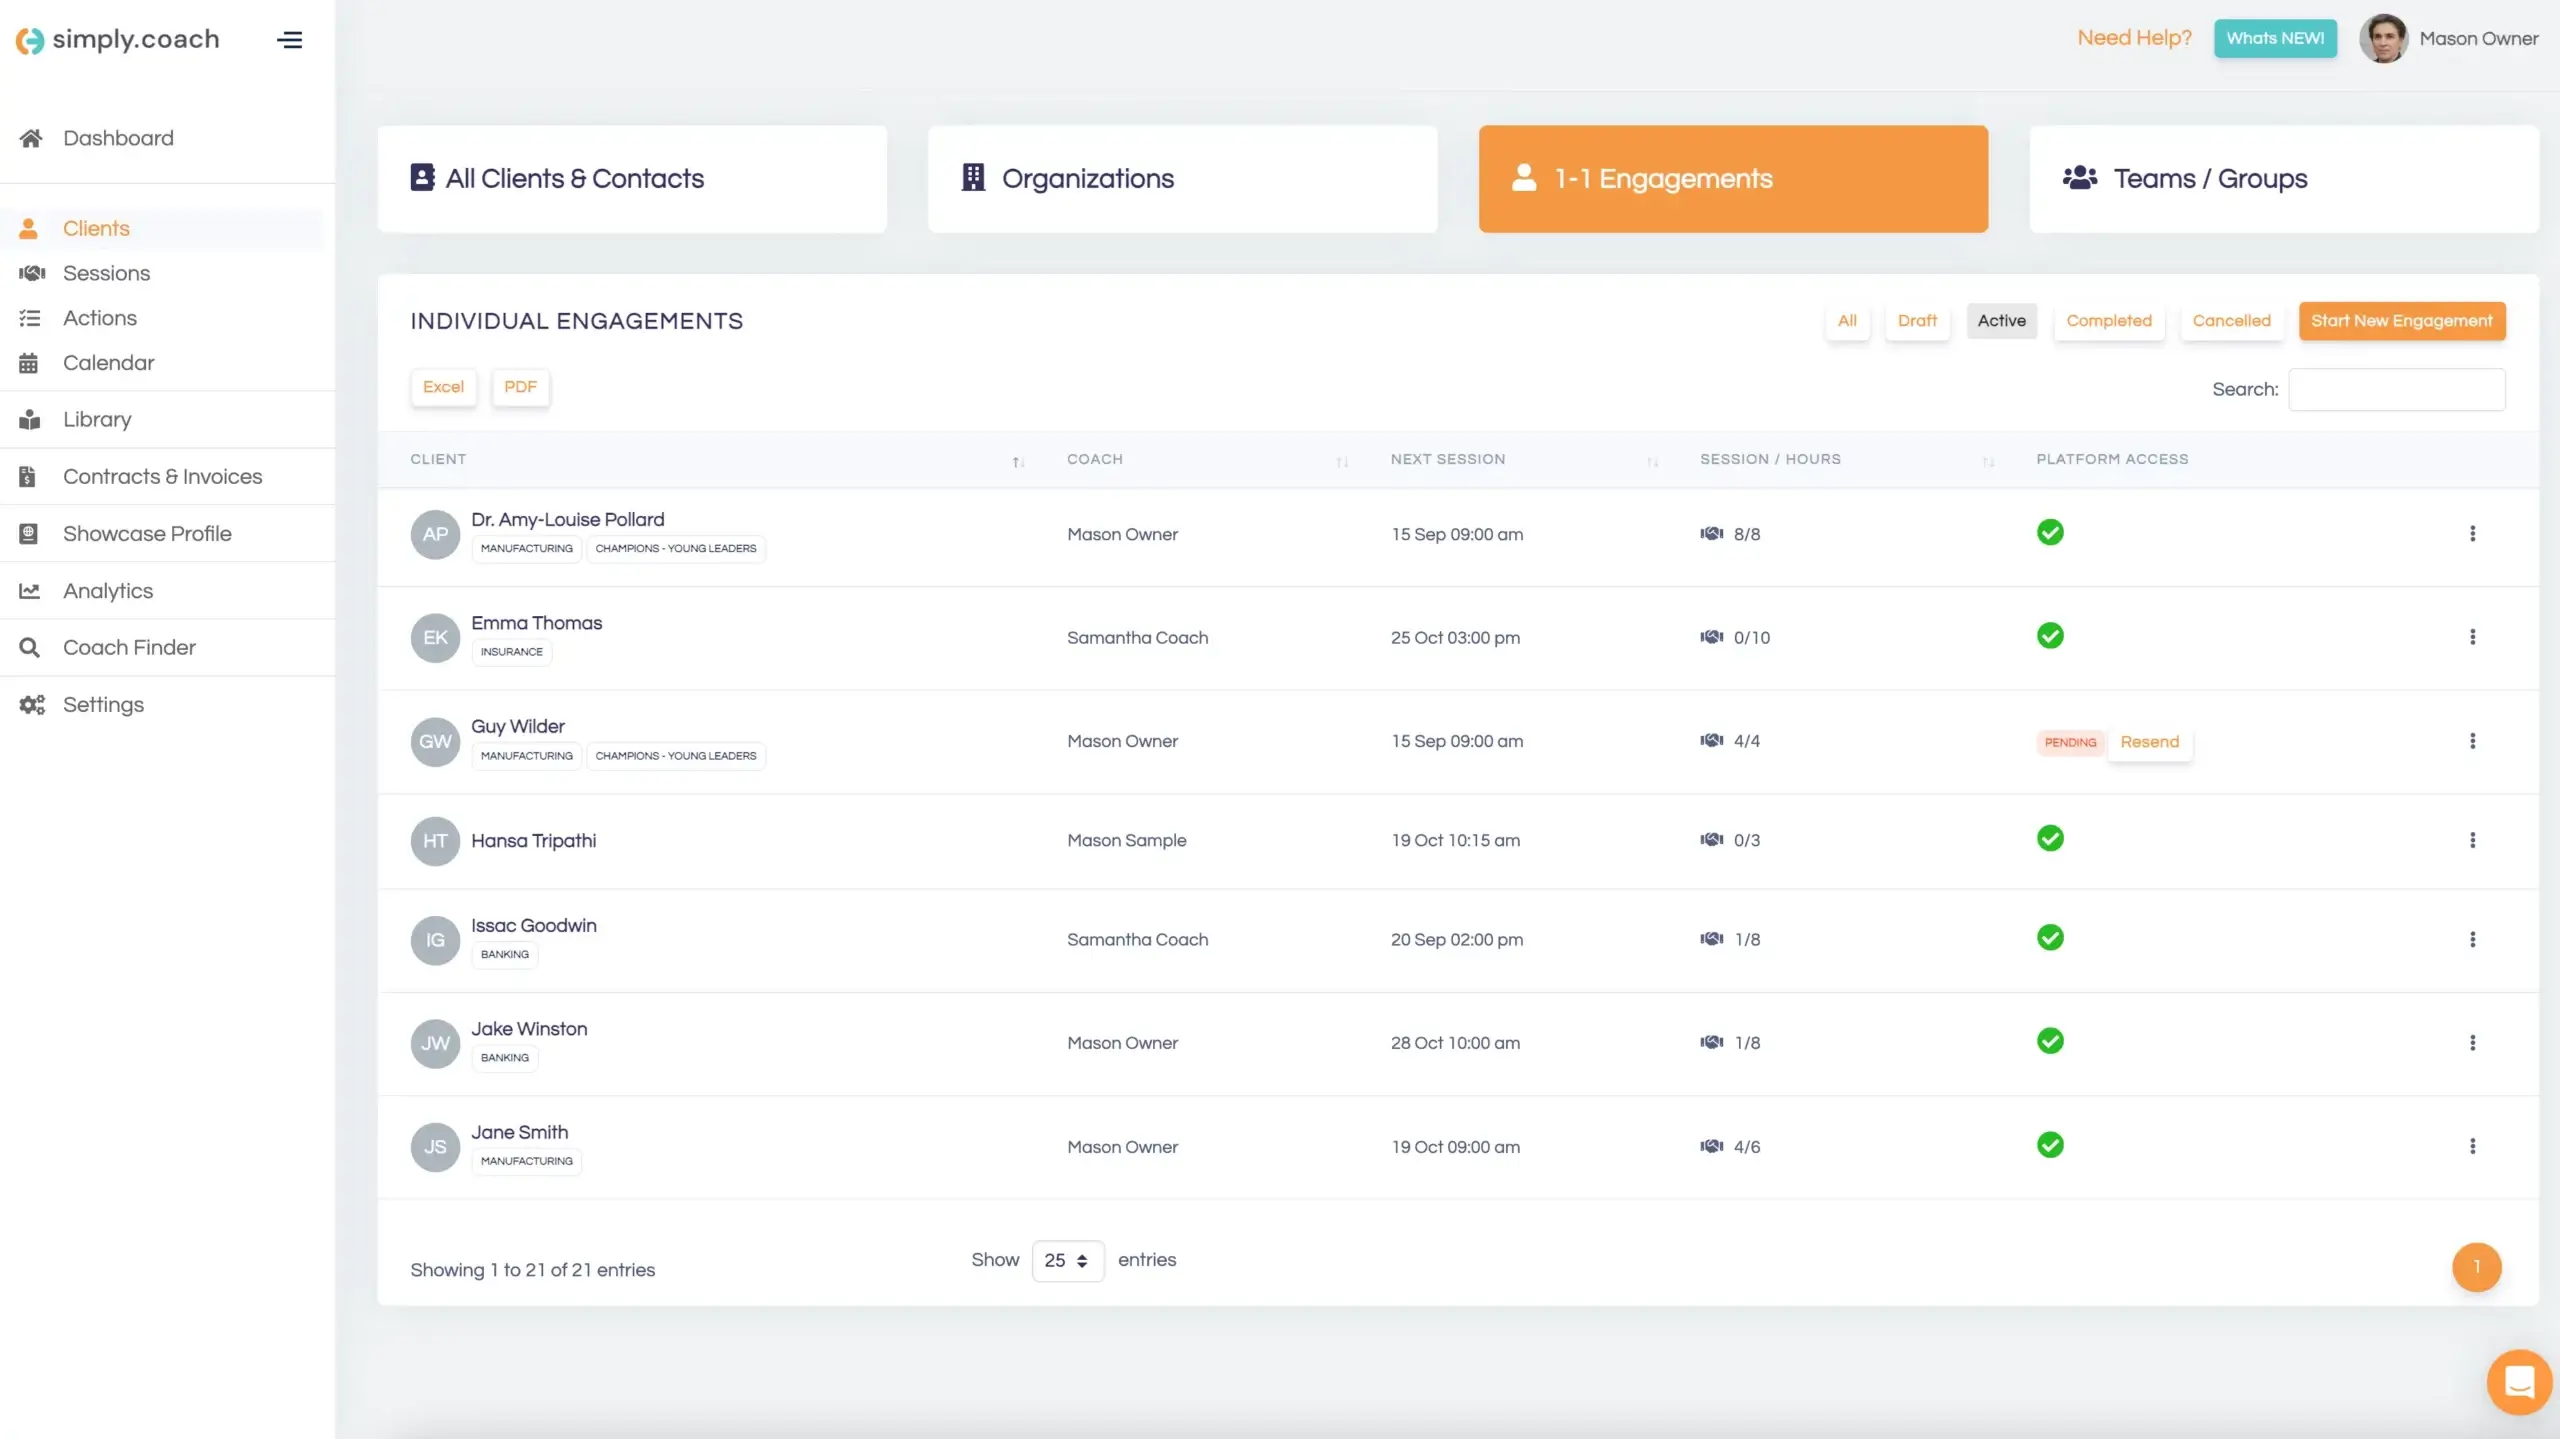This screenshot has width=2560, height=1439.
Task: Go to Teams / Groups tab
Action: tap(2284, 179)
